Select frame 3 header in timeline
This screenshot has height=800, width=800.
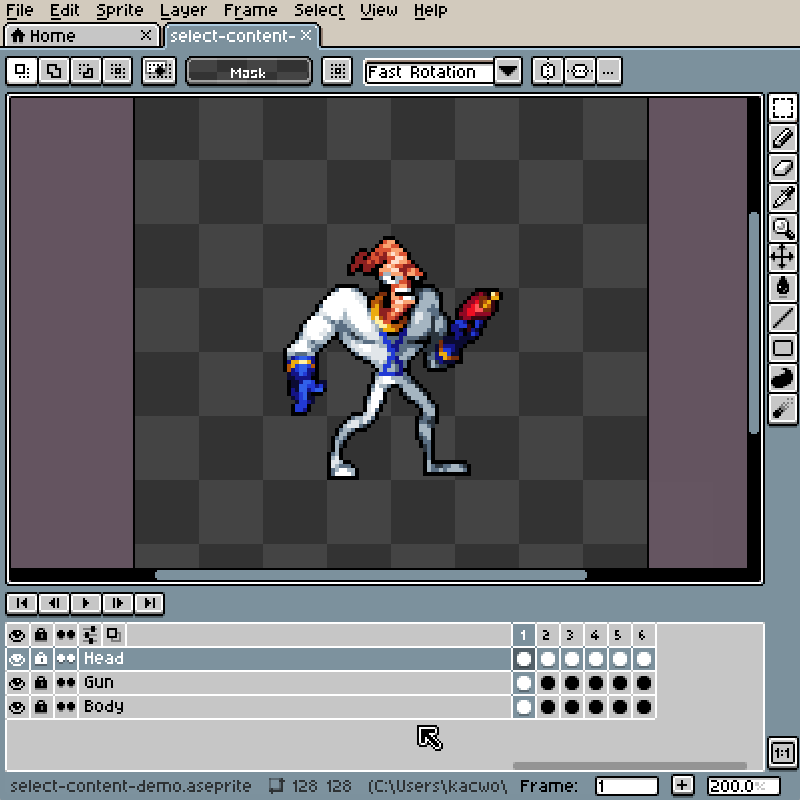[571, 635]
